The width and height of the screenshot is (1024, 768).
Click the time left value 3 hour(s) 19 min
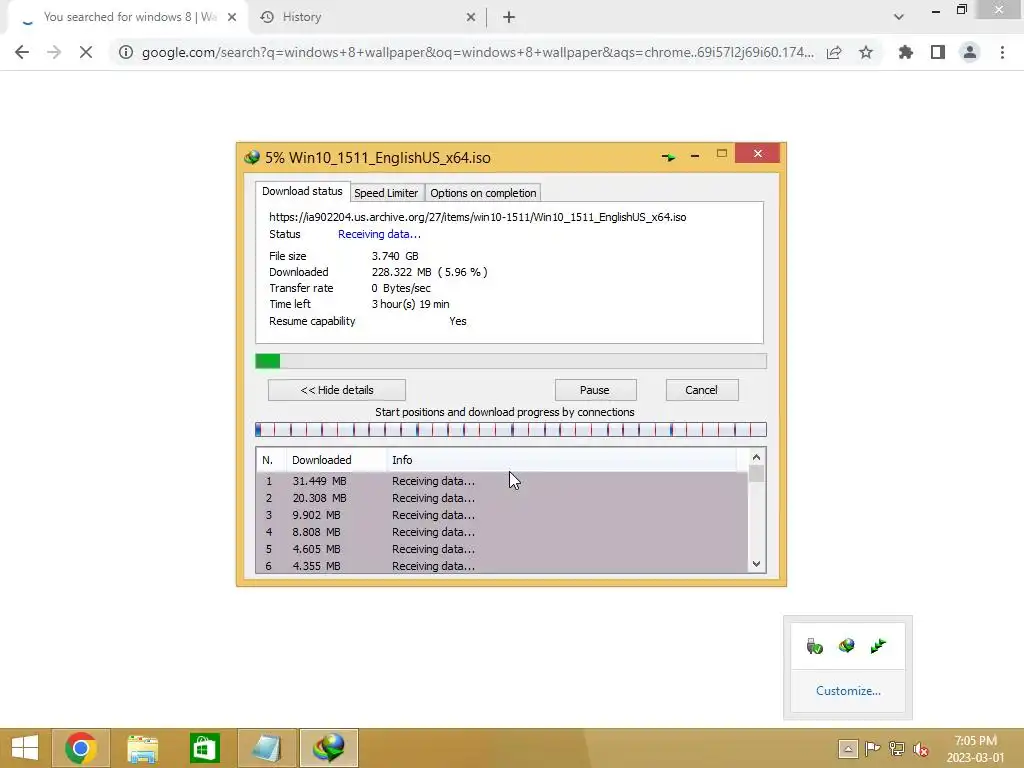[411, 304]
